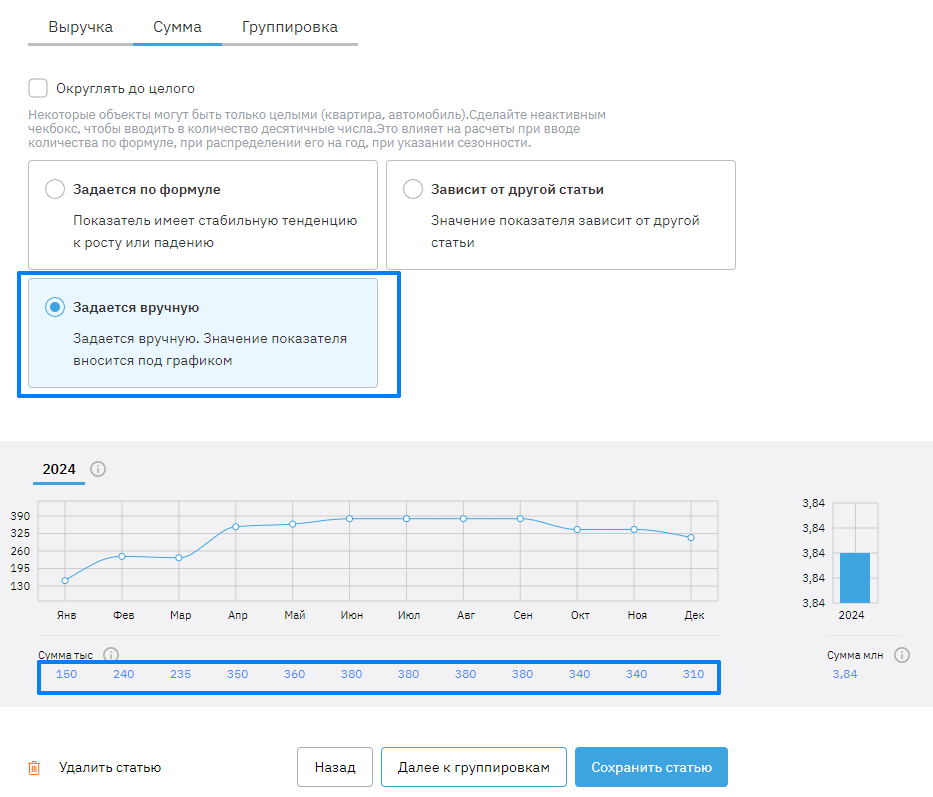Edit the December value 310 field
The image size is (933, 797).
click(692, 674)
